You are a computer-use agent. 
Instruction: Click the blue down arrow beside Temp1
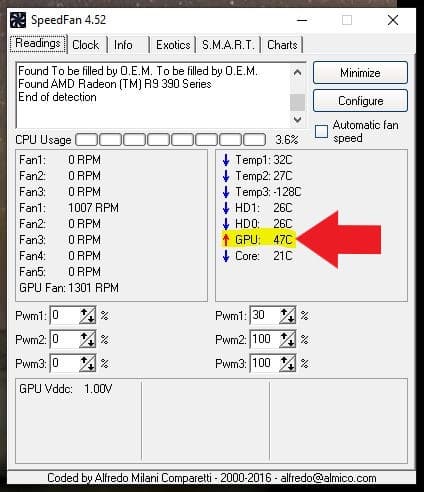tap(226, 160)
